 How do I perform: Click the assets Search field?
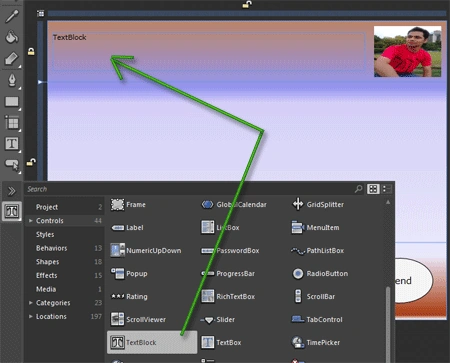pyautogui.click(x=188, y=189)
